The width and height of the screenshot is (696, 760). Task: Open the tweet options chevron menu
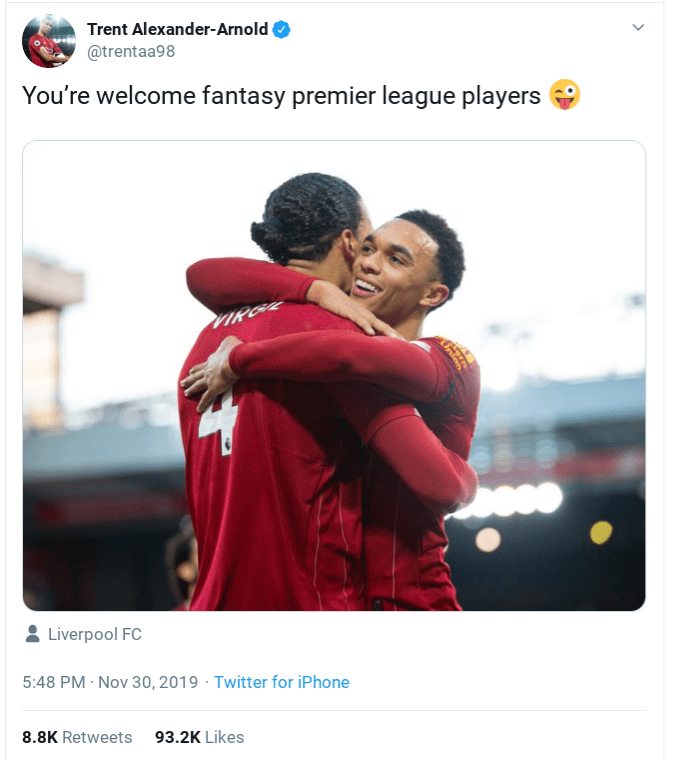point(638,28)
